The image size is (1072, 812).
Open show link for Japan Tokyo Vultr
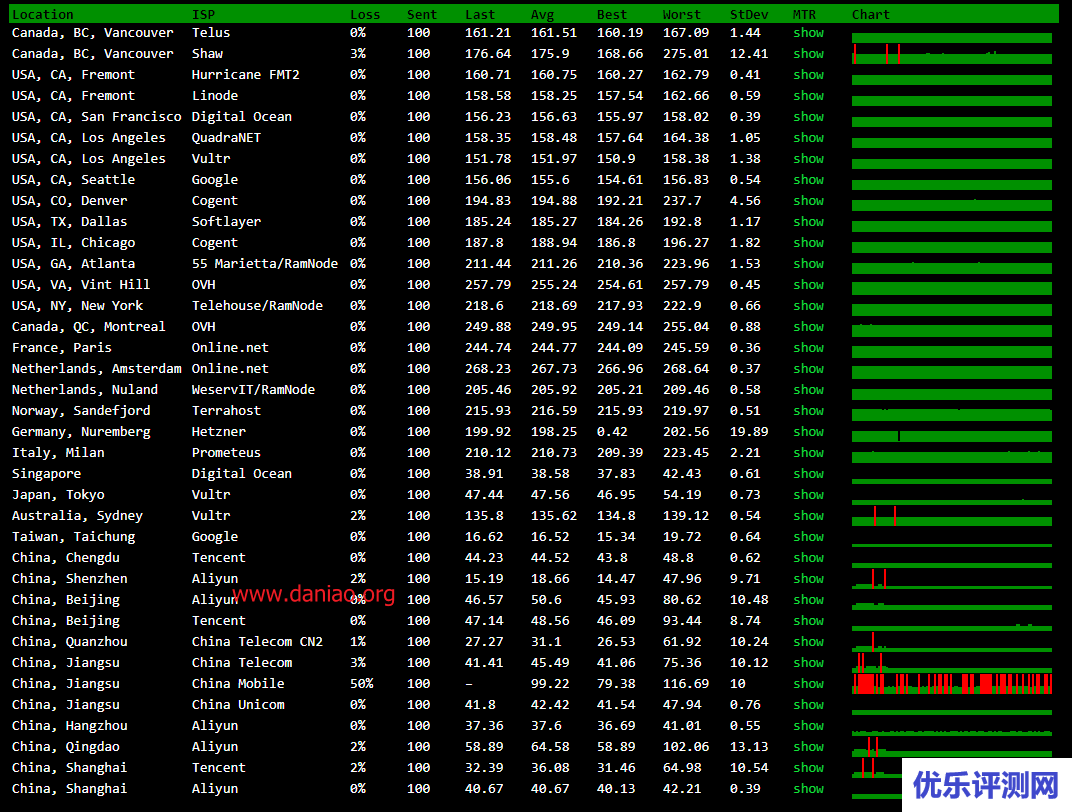point(808,495)
